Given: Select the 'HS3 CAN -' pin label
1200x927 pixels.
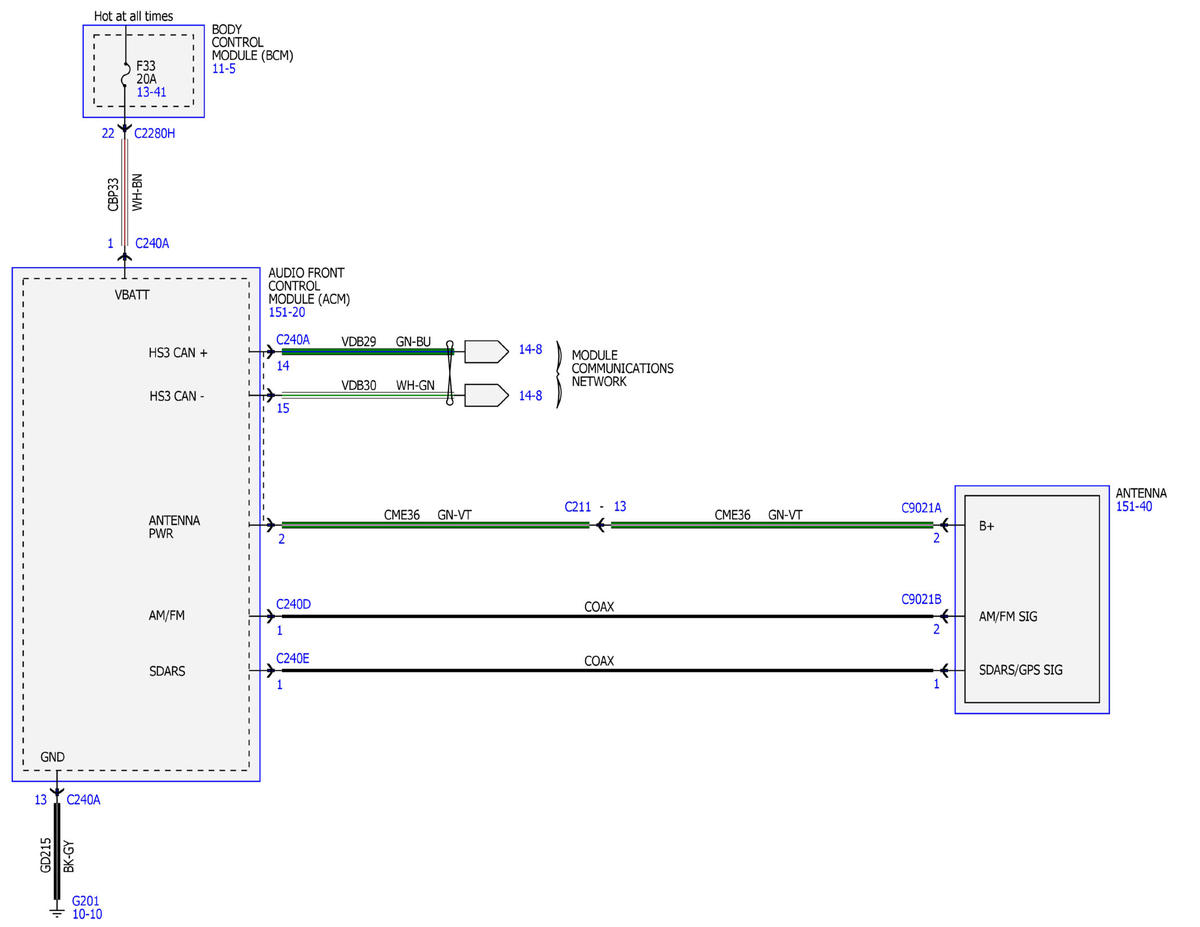Looking at the screenshot, I should [x=176, y=396].
